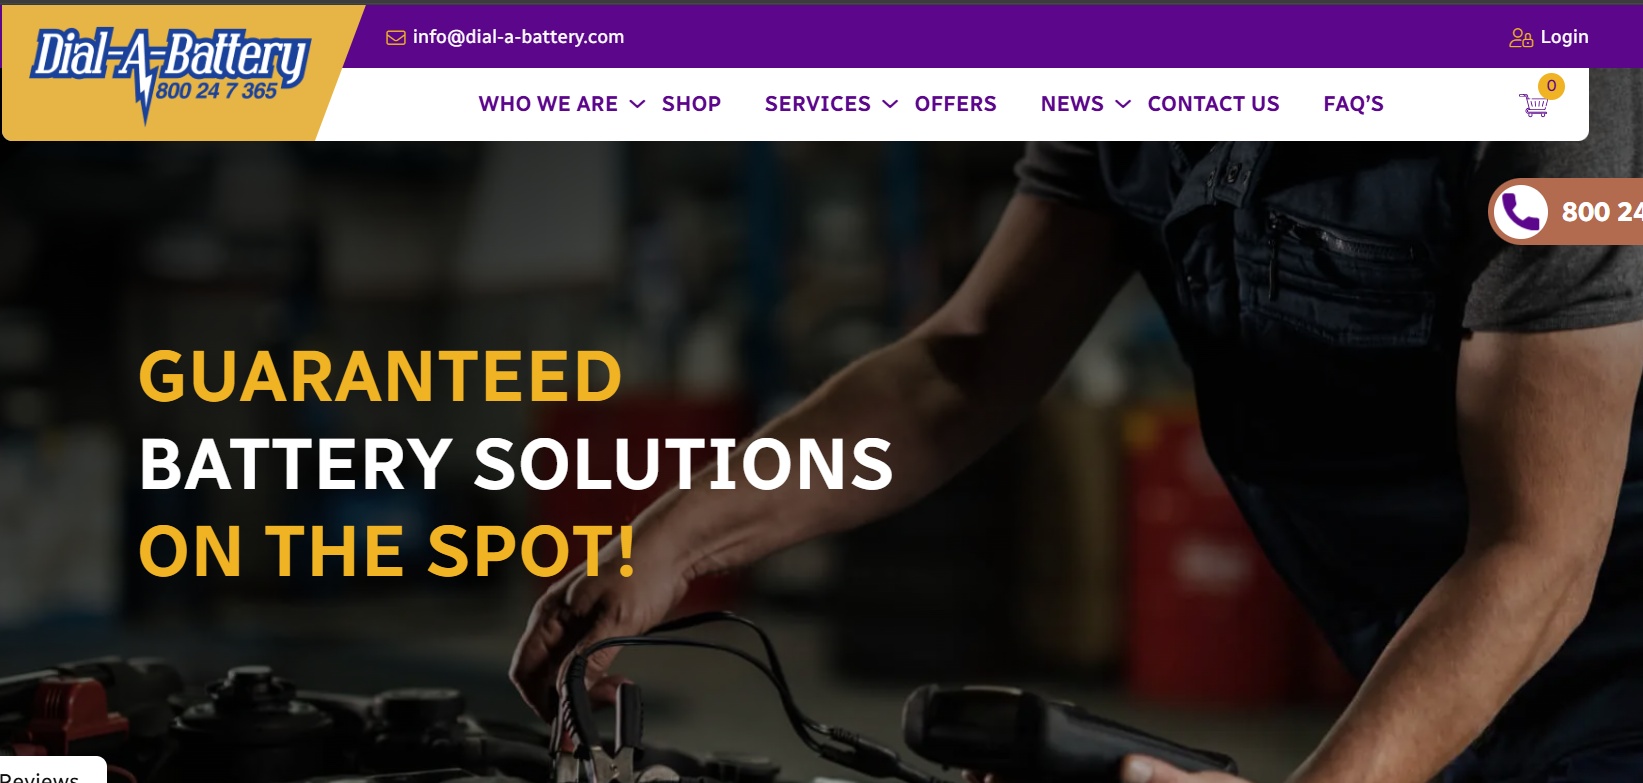Select the News menu label

[1072, 104]
